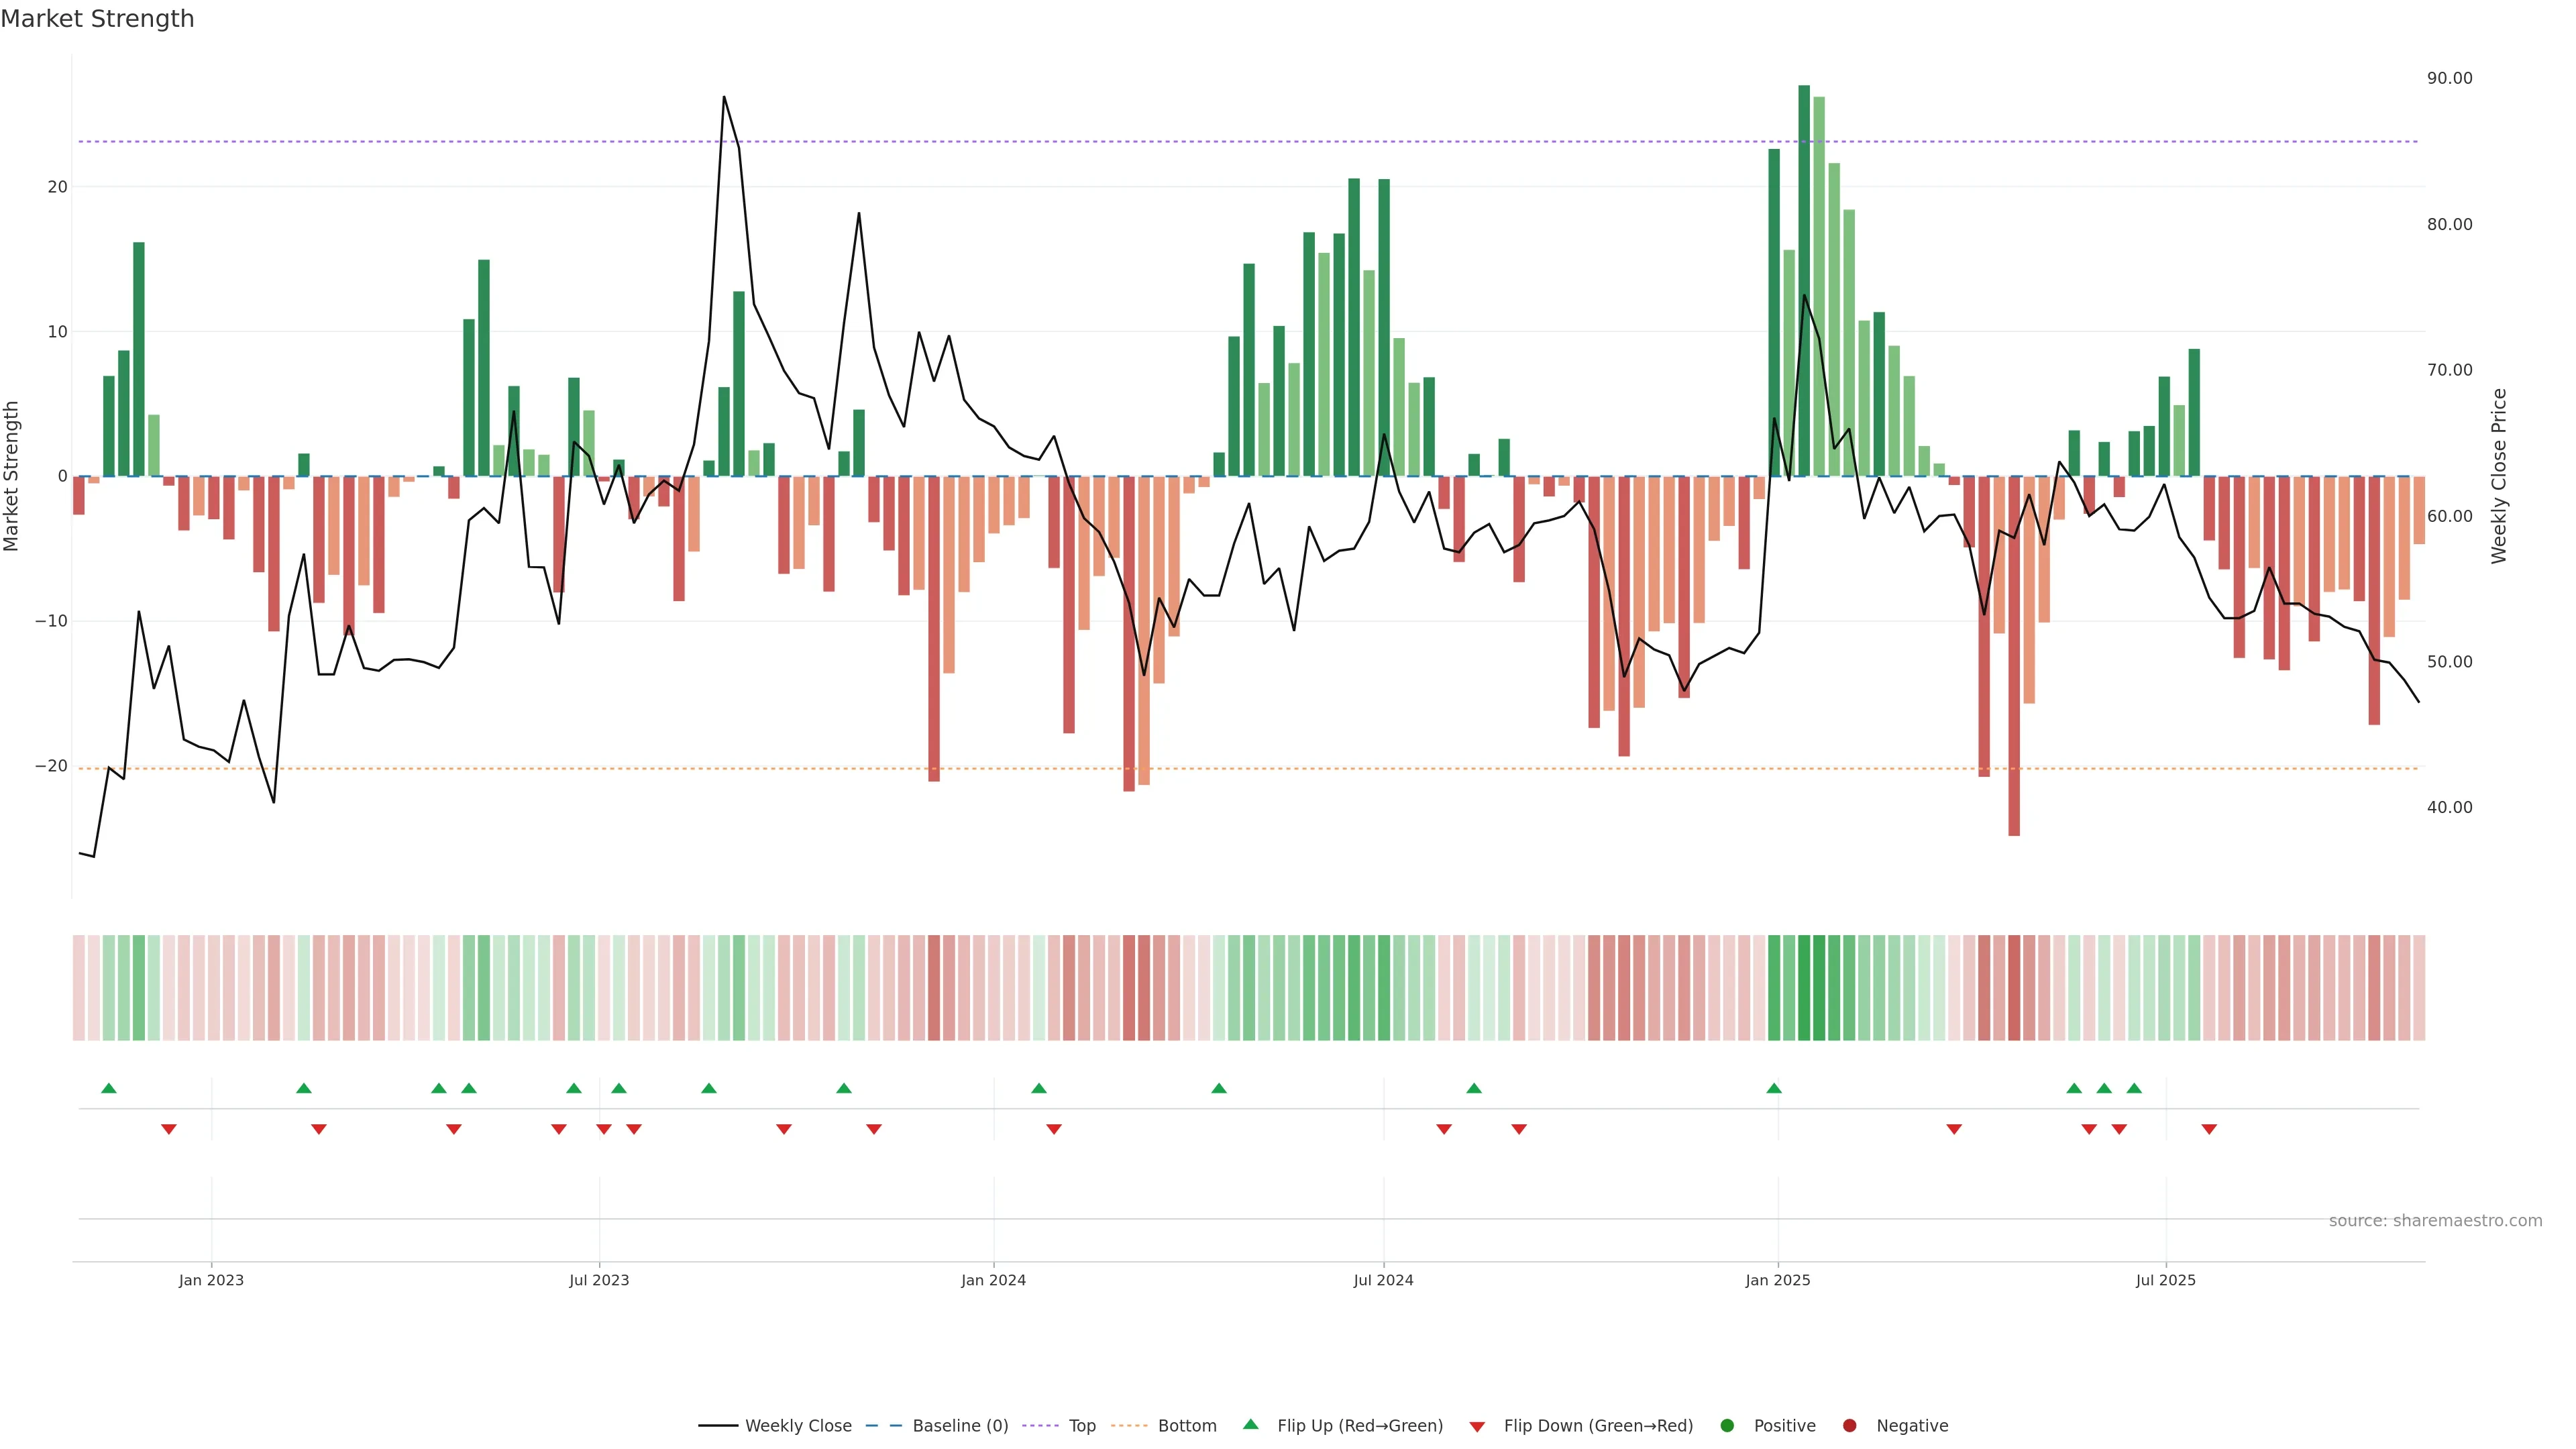
Task: Click flip-up triangle just before Jan 2025
Action: 1774,1088
